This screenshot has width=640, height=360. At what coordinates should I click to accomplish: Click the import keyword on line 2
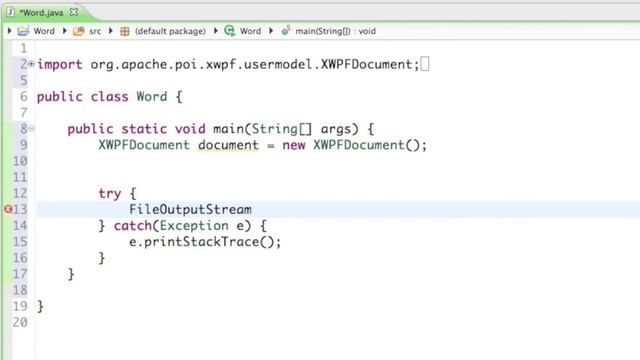click(60, 64)
